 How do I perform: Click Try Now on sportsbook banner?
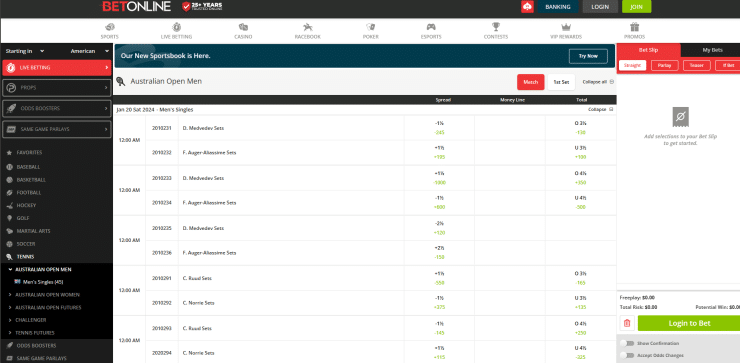click(x=588, y=56)
